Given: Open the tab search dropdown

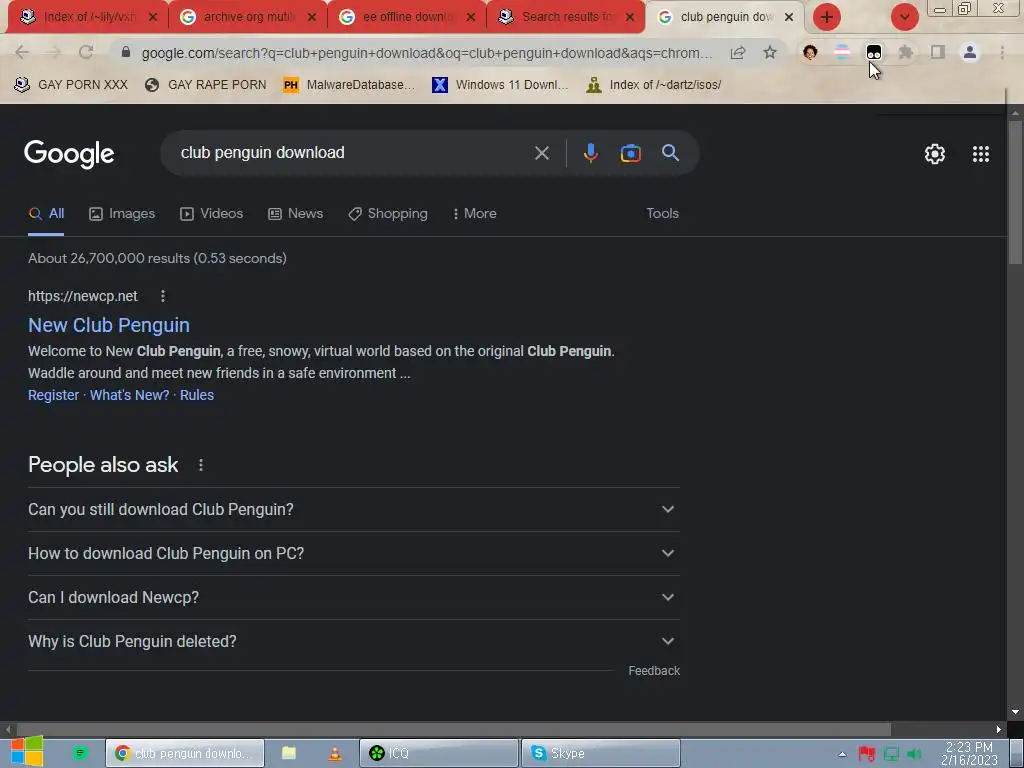Looking at the screenshot, I should click(x=904, y=17).
